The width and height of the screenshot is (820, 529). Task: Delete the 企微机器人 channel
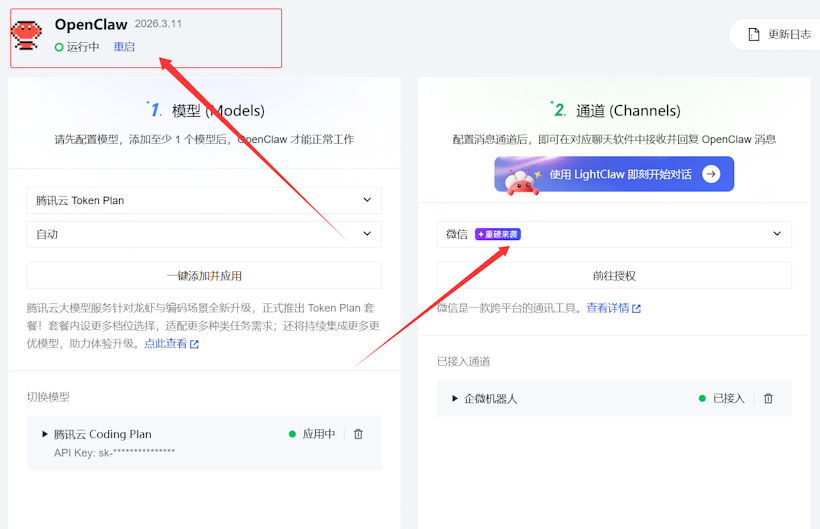(x=768, y=398)
